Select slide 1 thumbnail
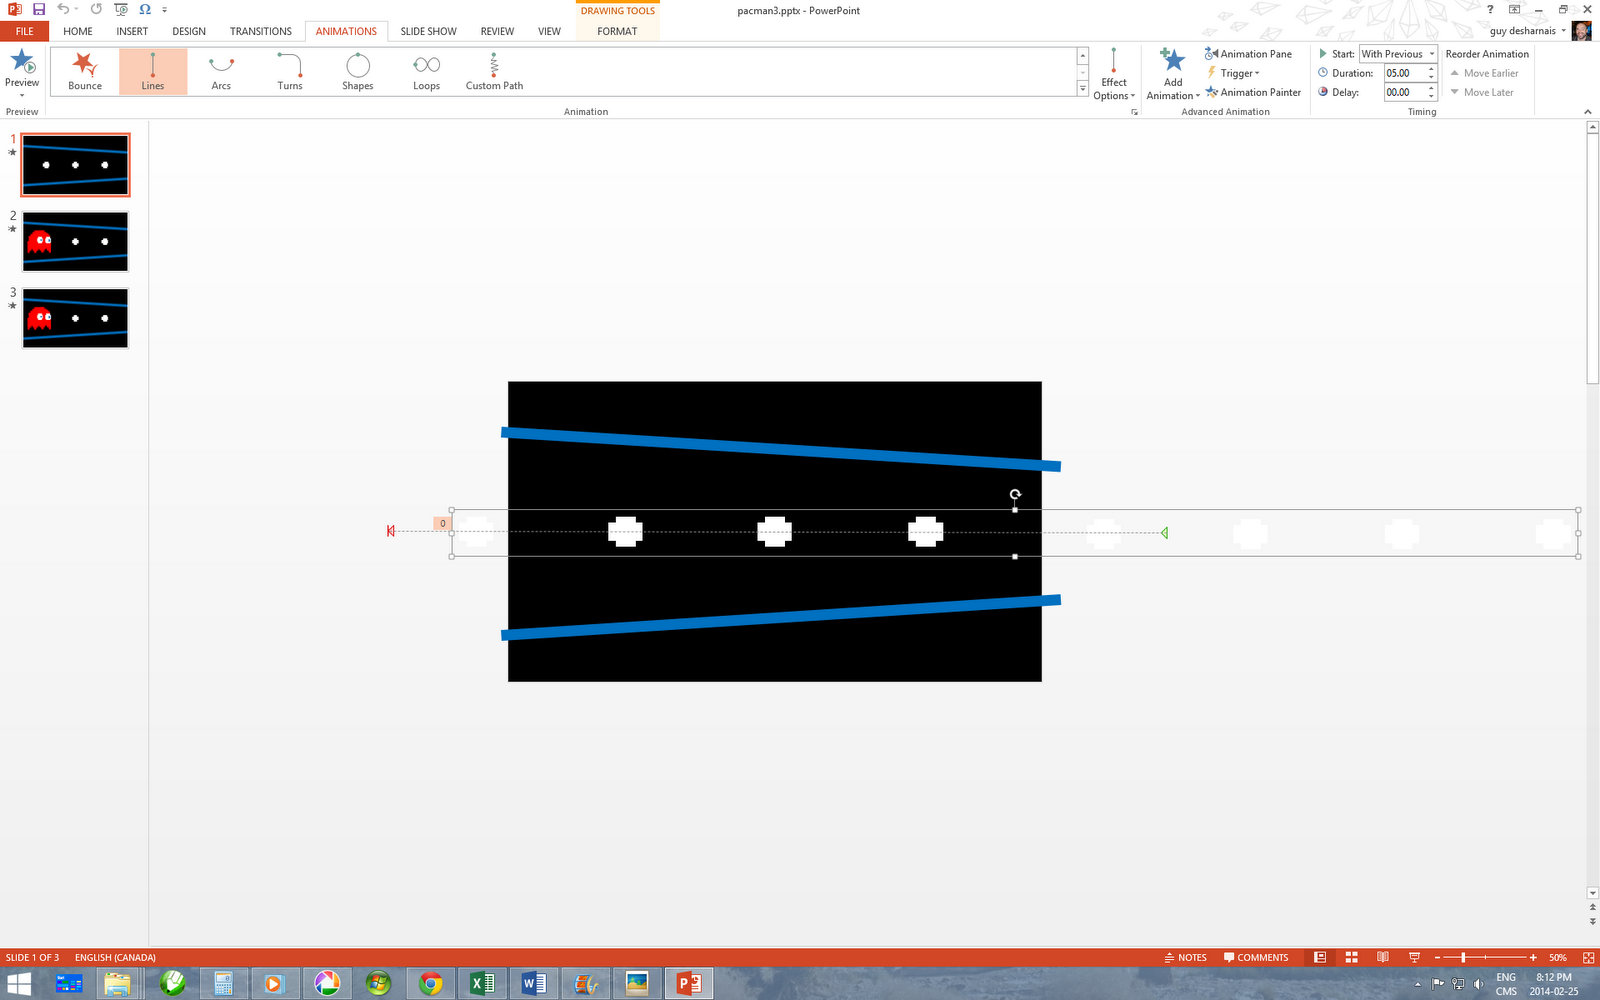 75,165
